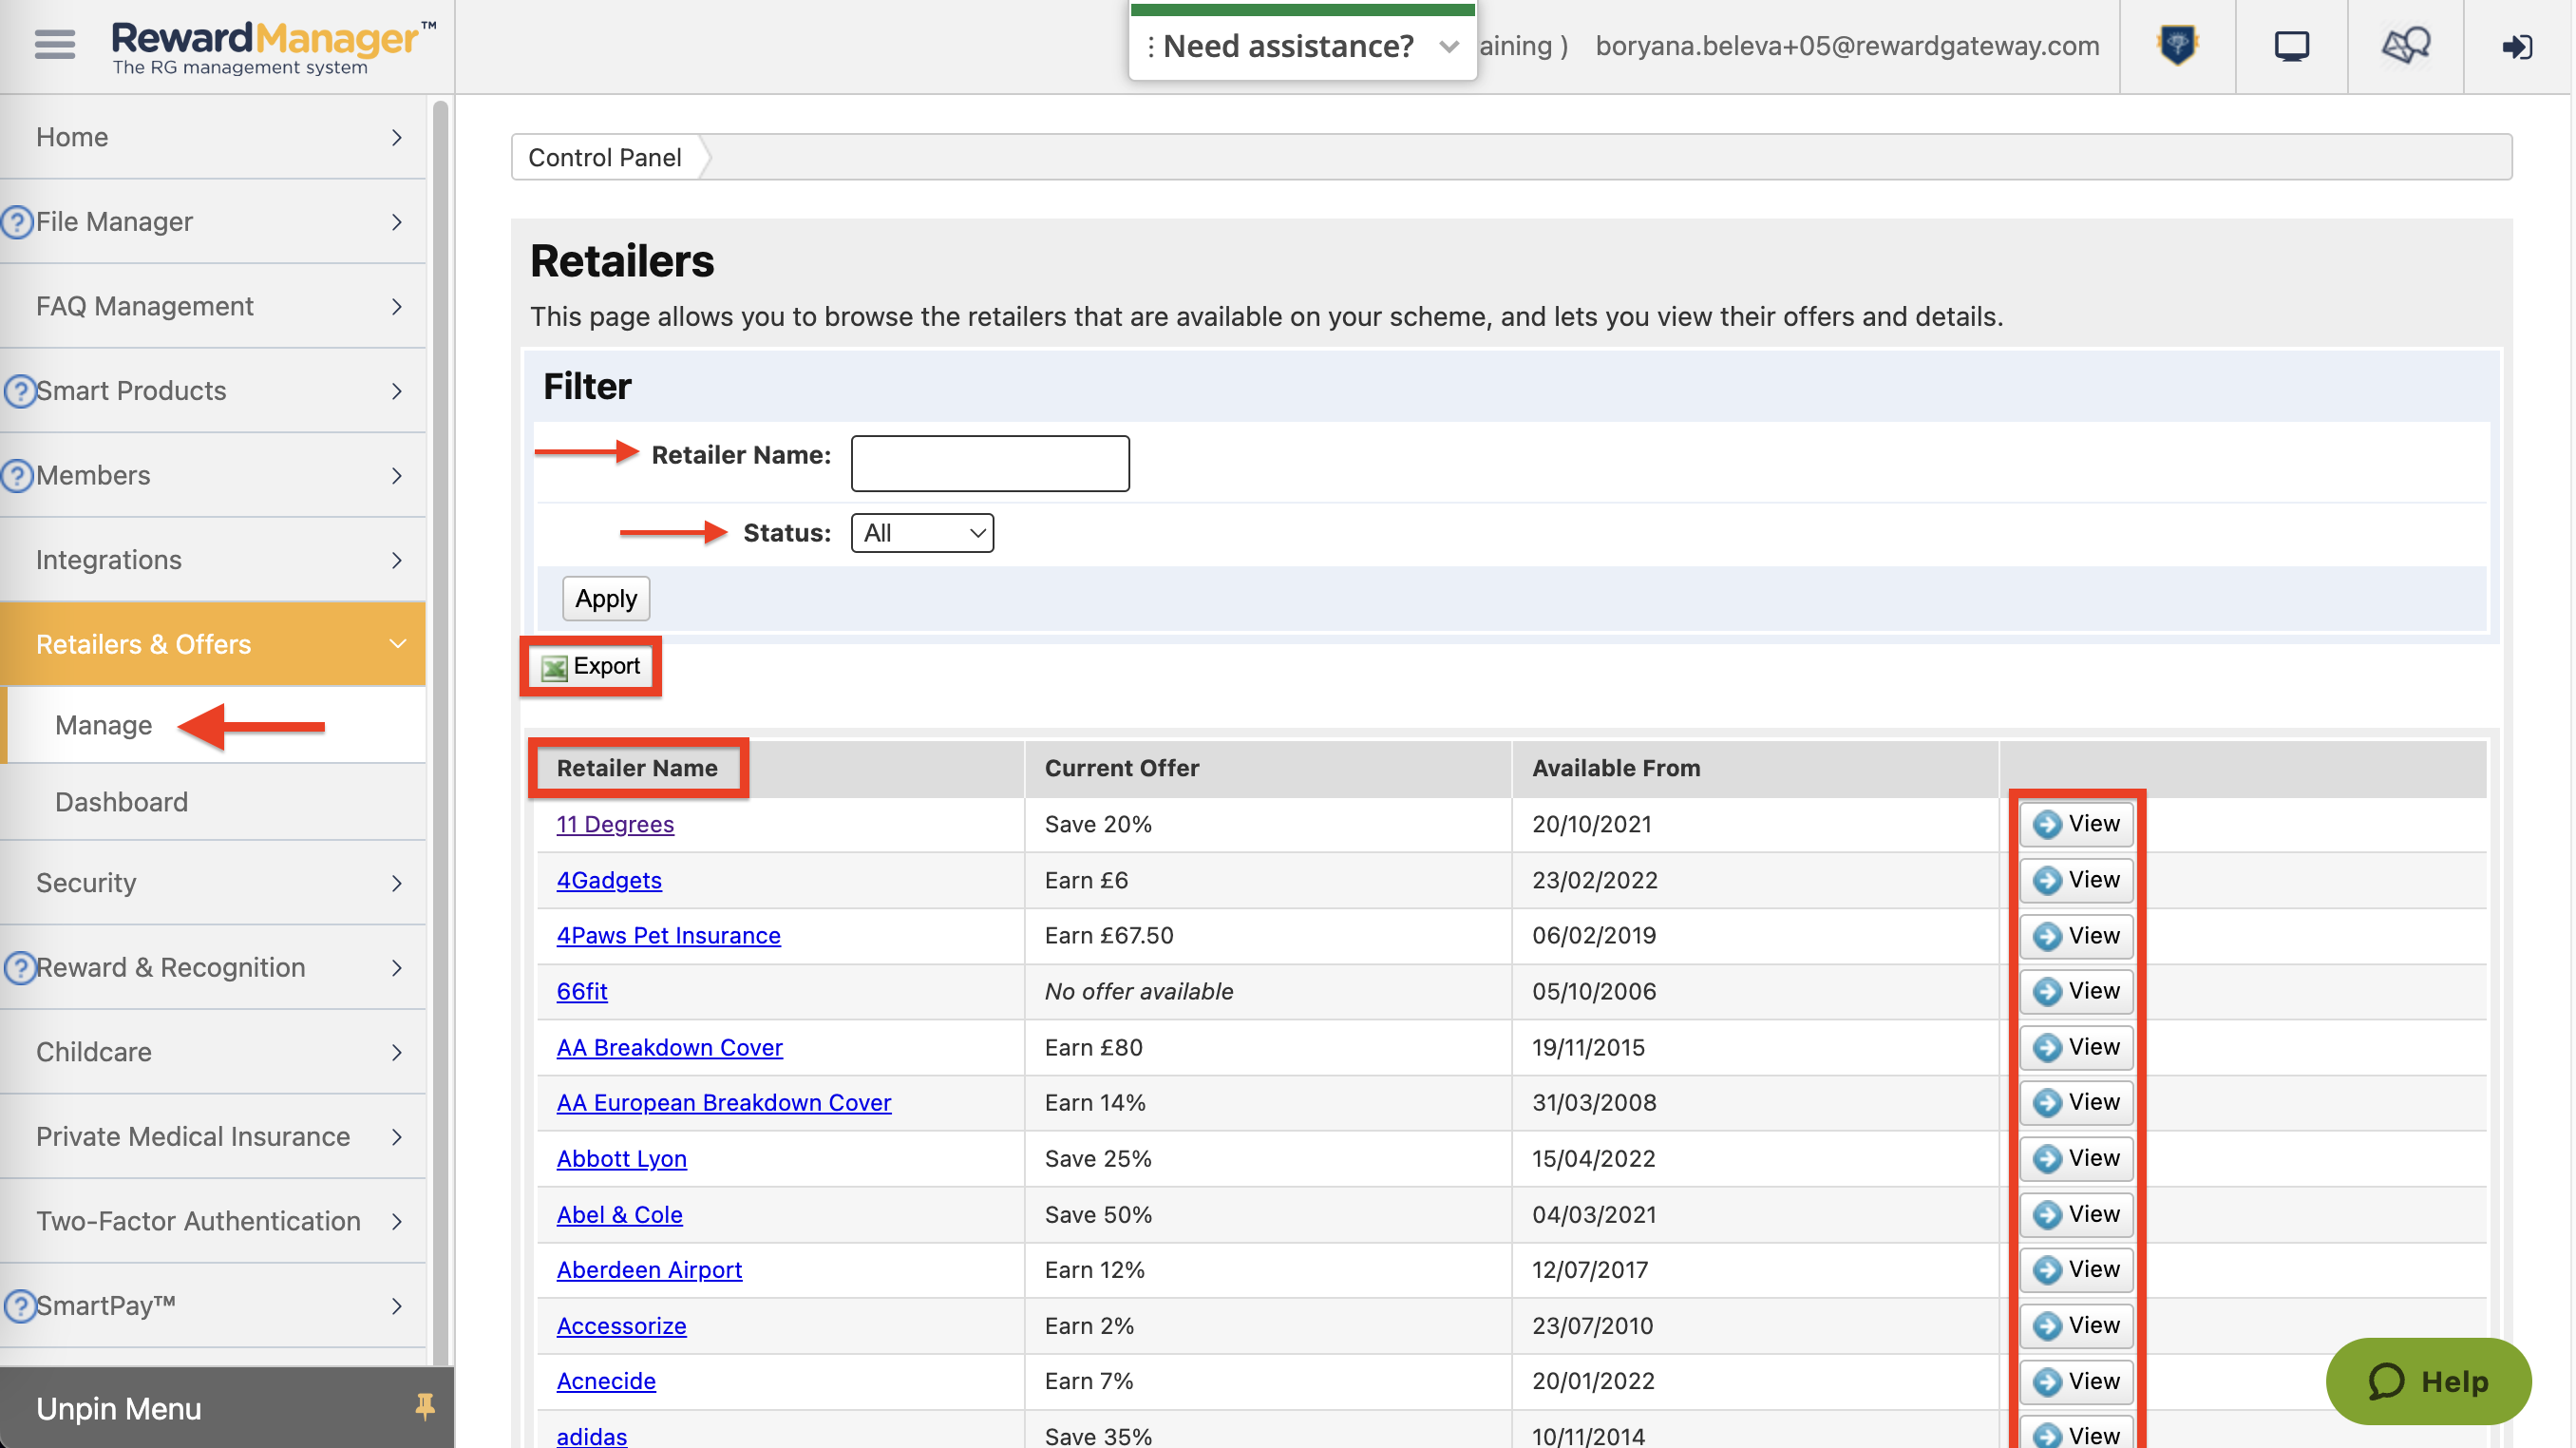The width and height of the screenshot is (2576, 1448).
Task: Click the Control Panel breadcrumb
Action: pyautogui.click(x=604, y=157)
